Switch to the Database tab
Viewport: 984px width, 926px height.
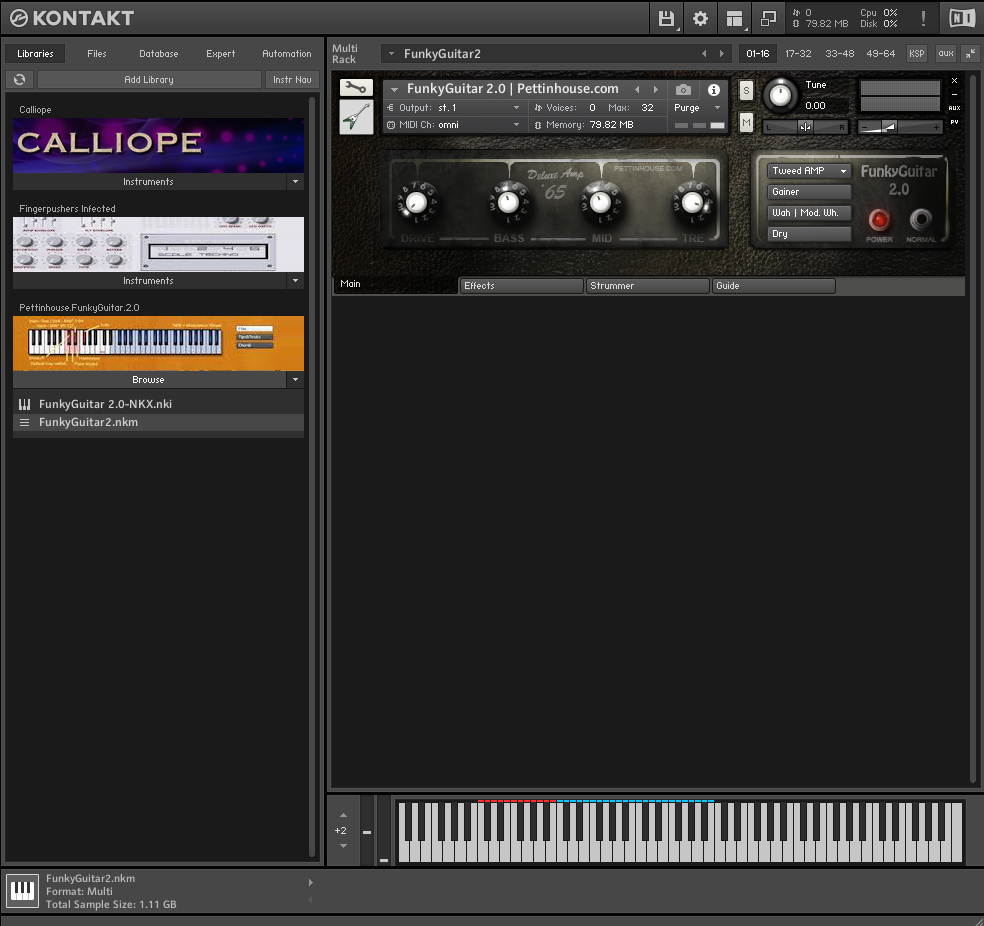pyautogui.click(x=159, y=54)
